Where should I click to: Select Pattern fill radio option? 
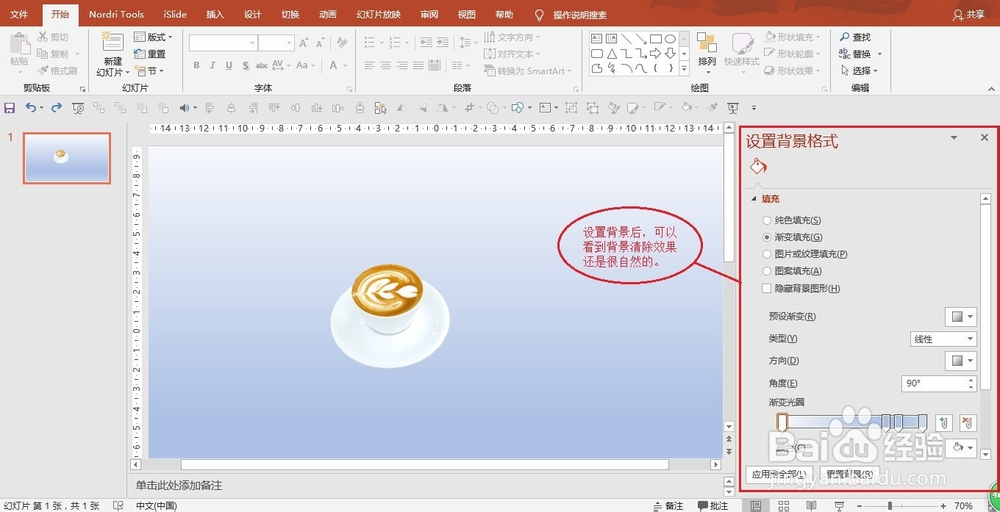coord(767,271)
